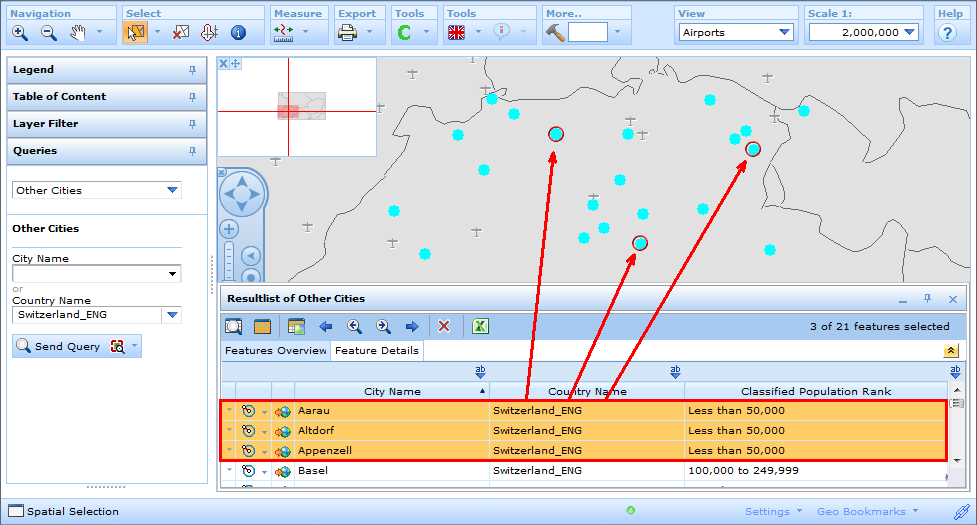Sort by the City Name column header

(x=392, y=391)
